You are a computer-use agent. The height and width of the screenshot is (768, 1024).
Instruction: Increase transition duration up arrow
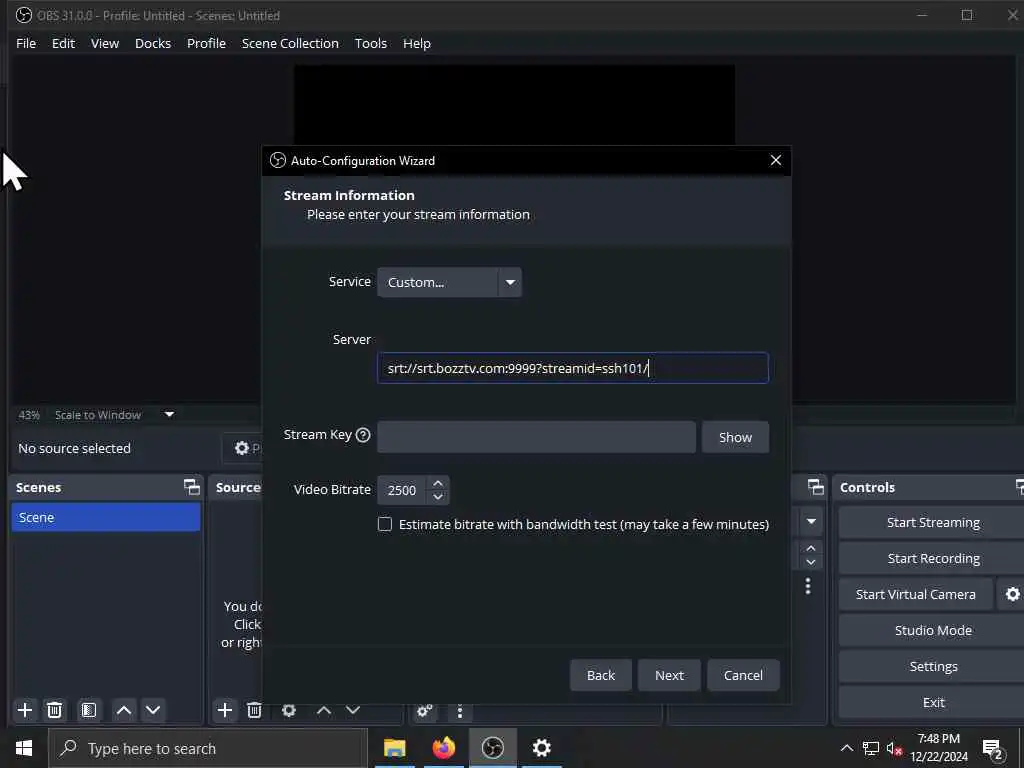click(x=811, y=549)
